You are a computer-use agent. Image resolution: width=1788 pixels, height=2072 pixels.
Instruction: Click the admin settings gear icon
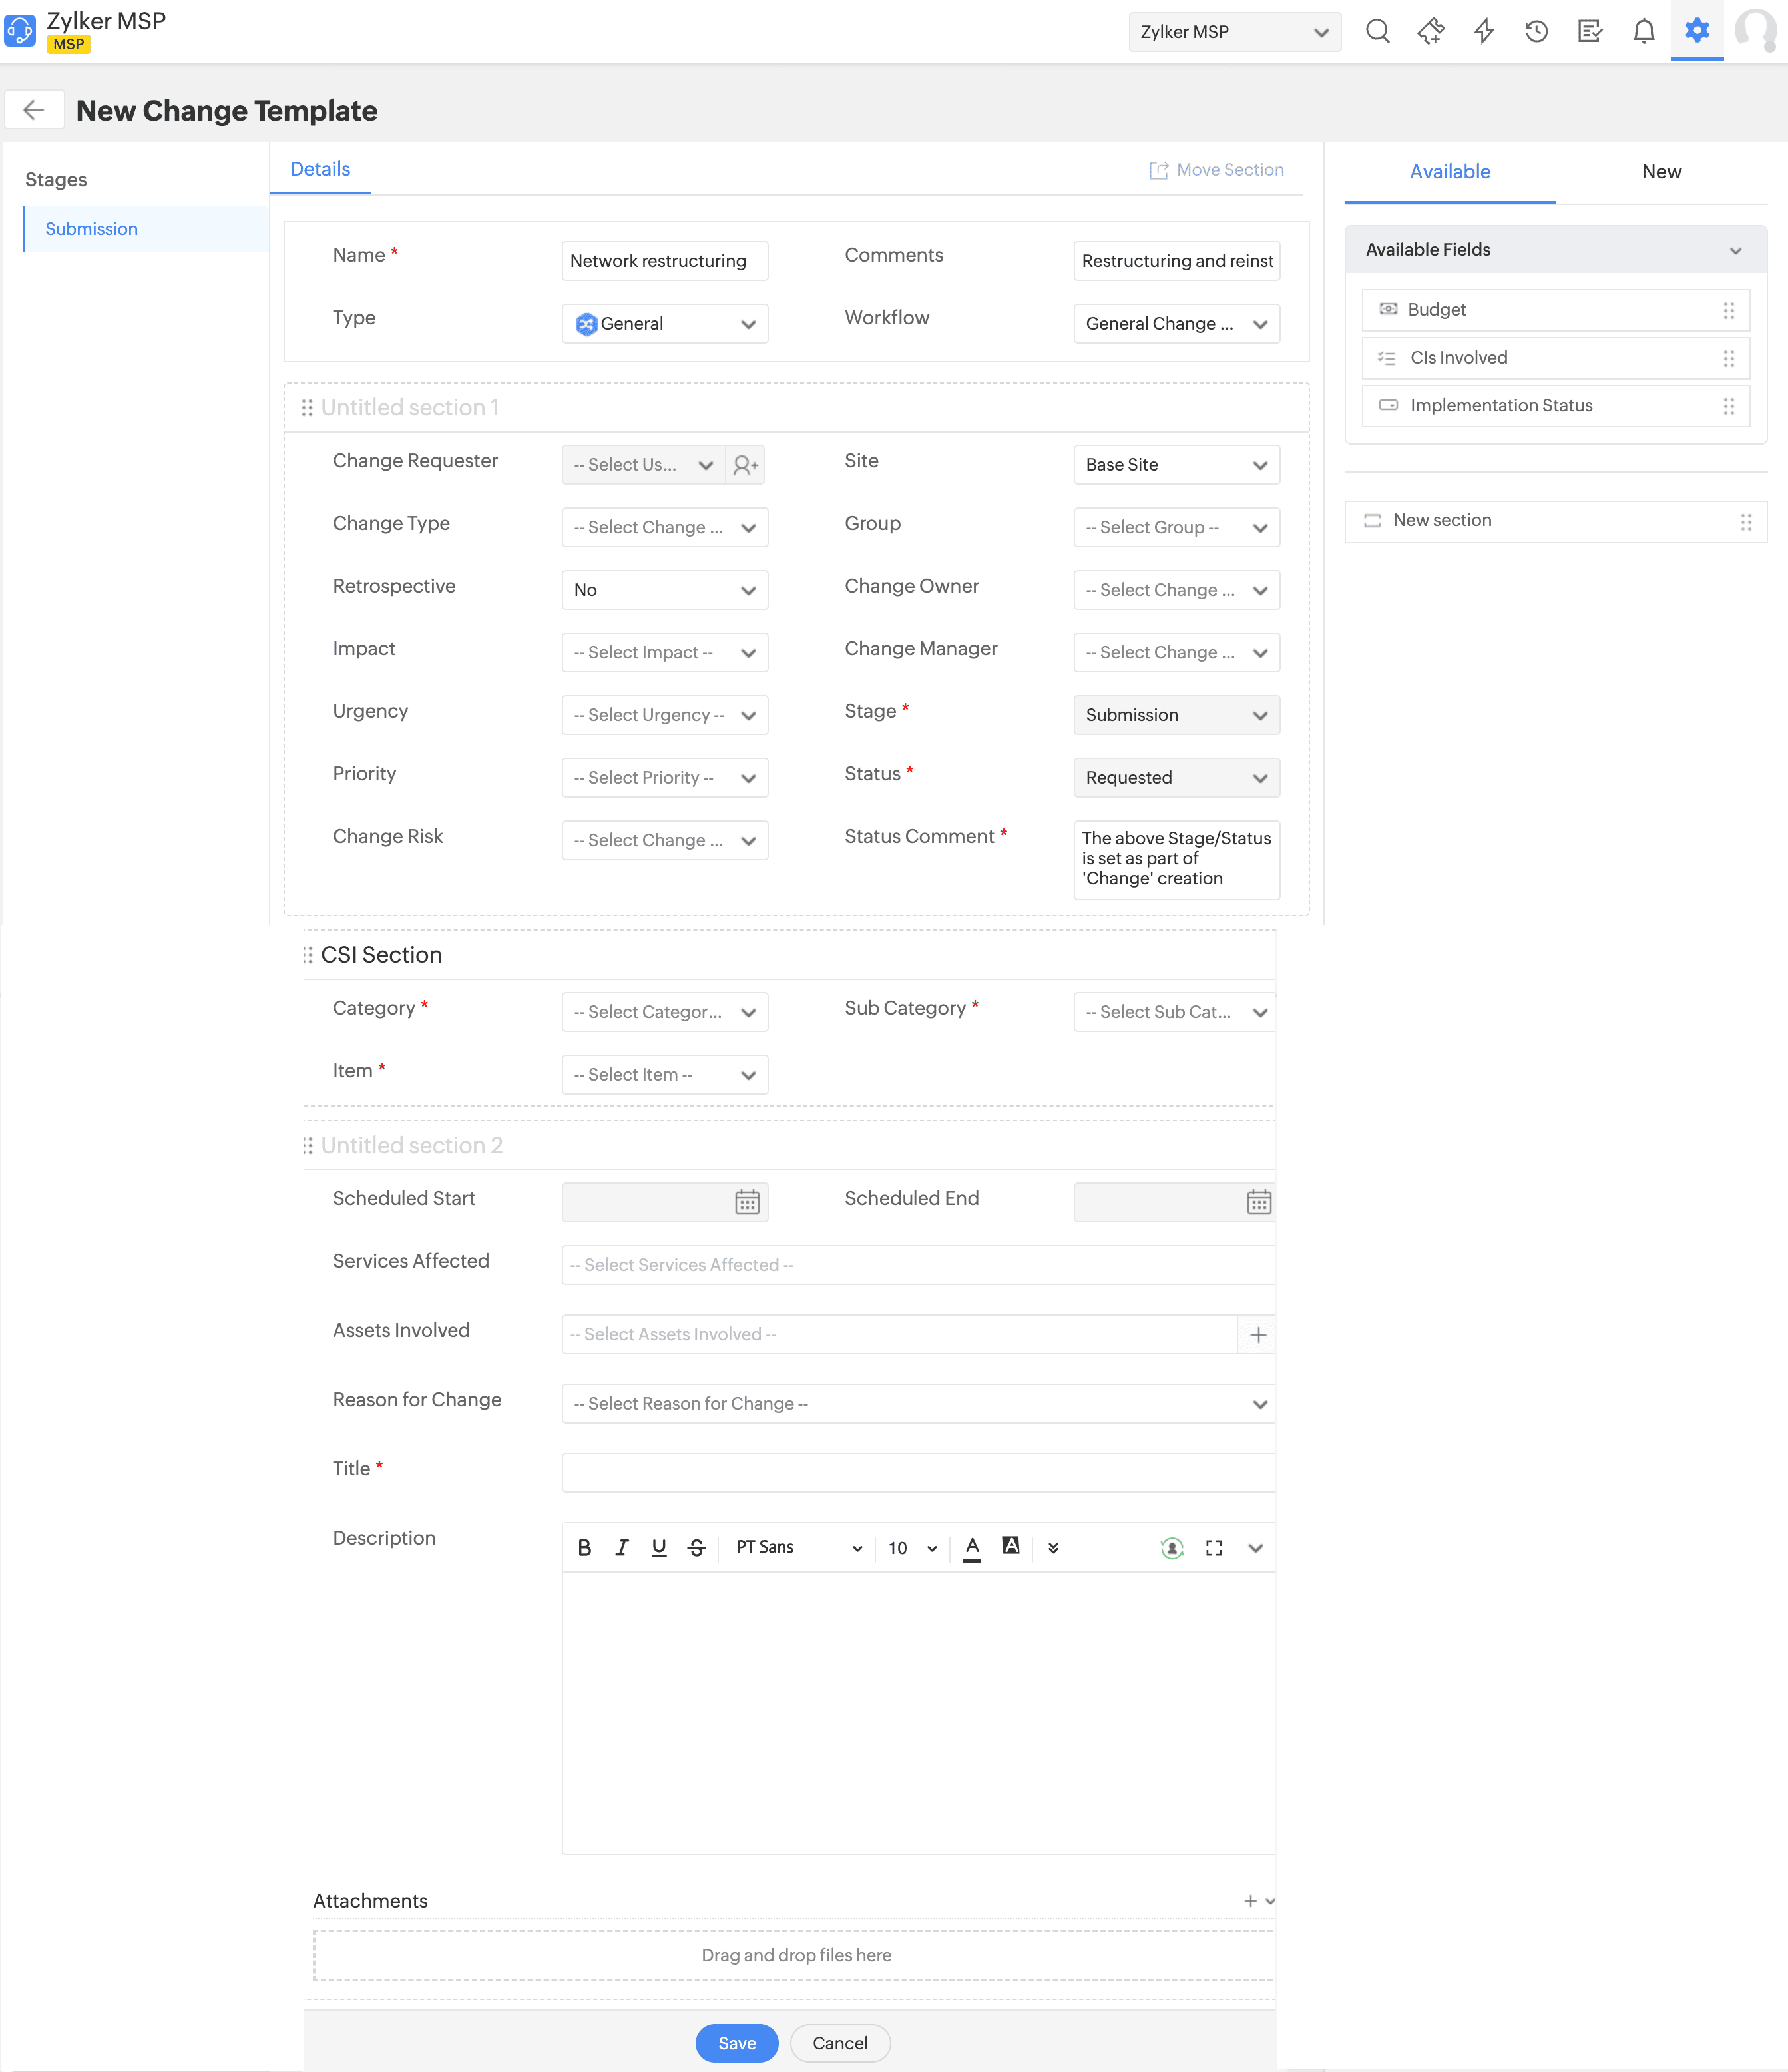click(x=1696, y=31)
